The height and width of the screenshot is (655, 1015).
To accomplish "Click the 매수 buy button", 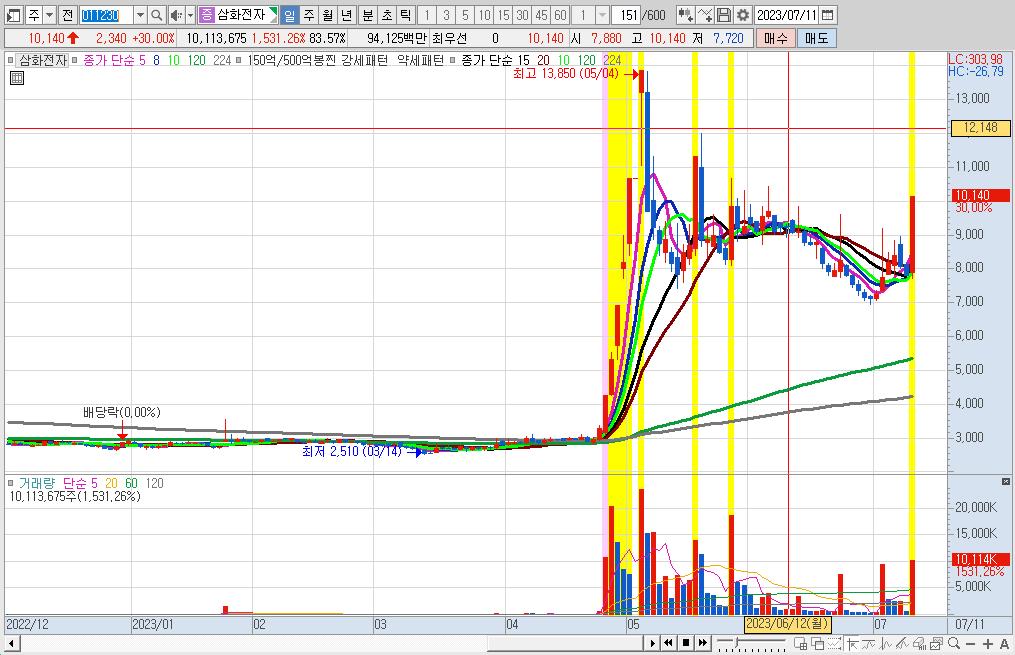I will point(775,38).
